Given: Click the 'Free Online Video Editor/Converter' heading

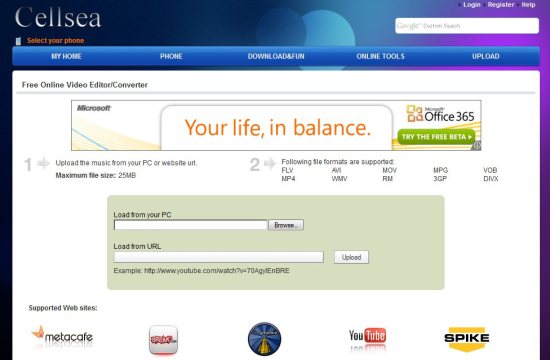Looking at the screenshot, I should tap(85, 85).
